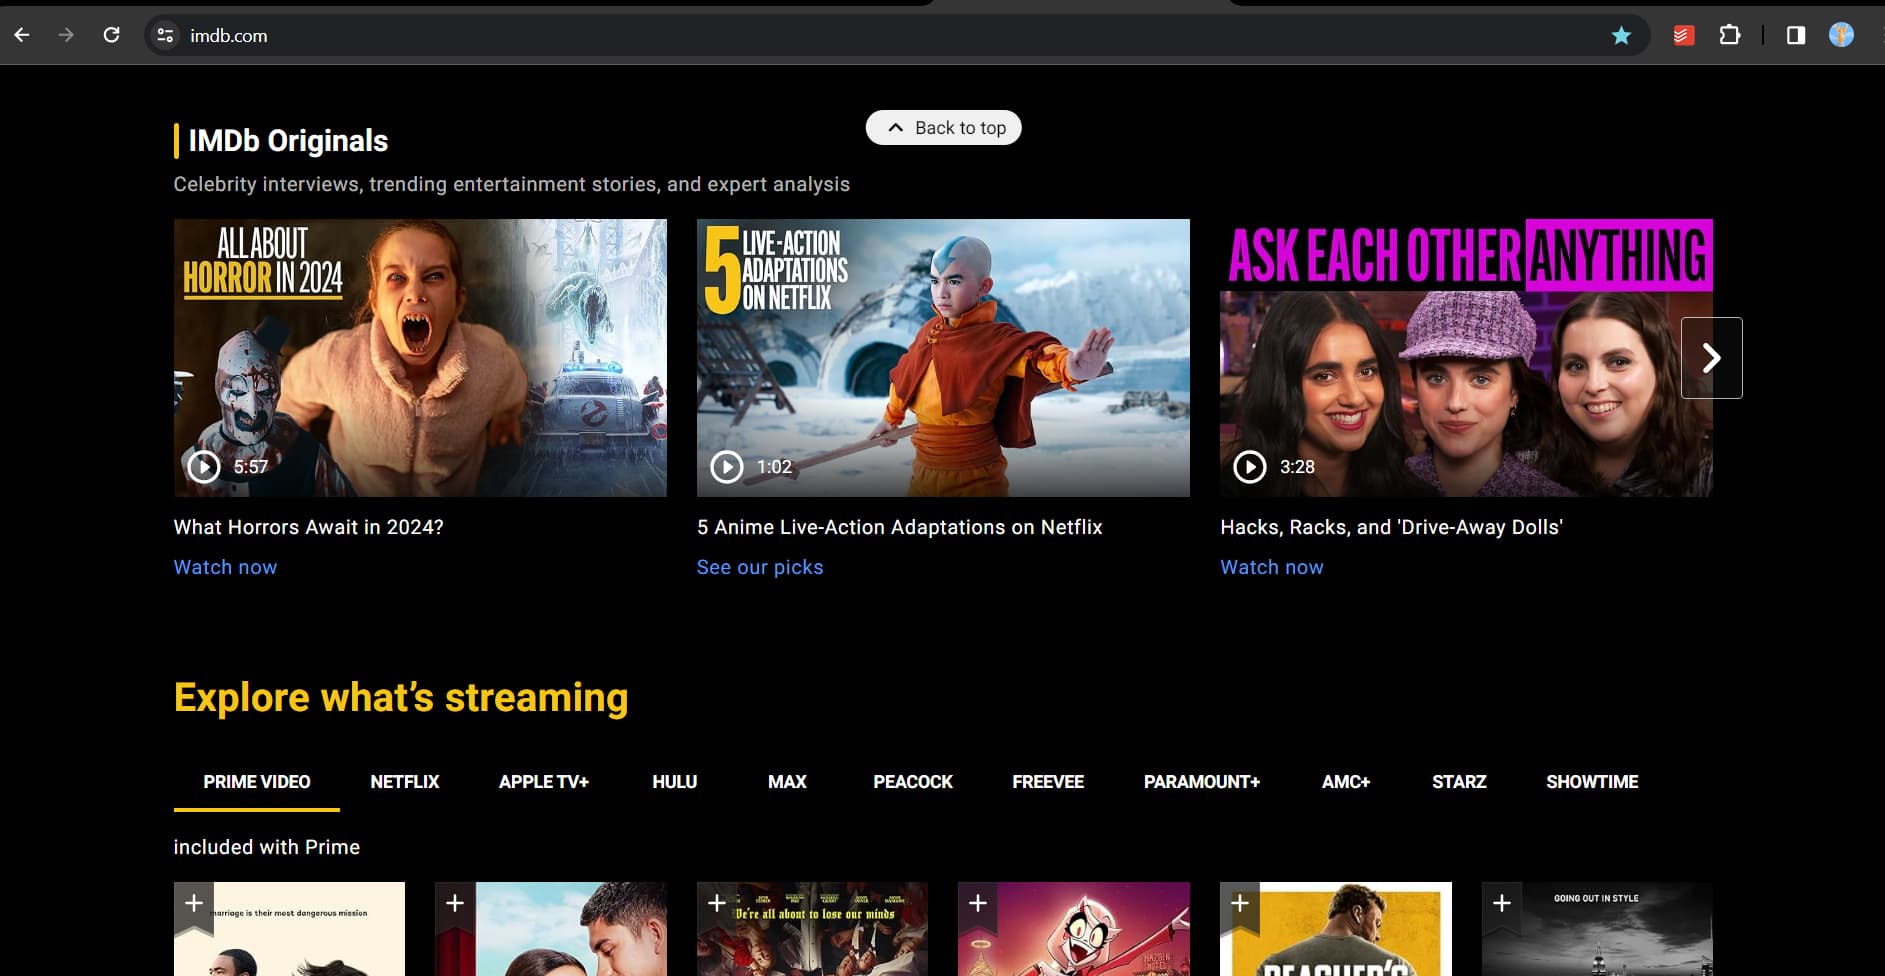Switch to the NETFLIX tab
Screen dimensions: 1885x976
(405, 782)
